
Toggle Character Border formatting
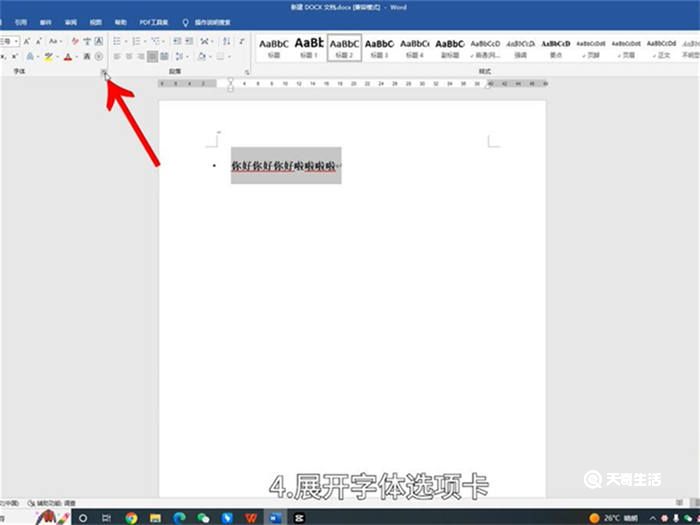pyautogui.click(x=99, y=42)
